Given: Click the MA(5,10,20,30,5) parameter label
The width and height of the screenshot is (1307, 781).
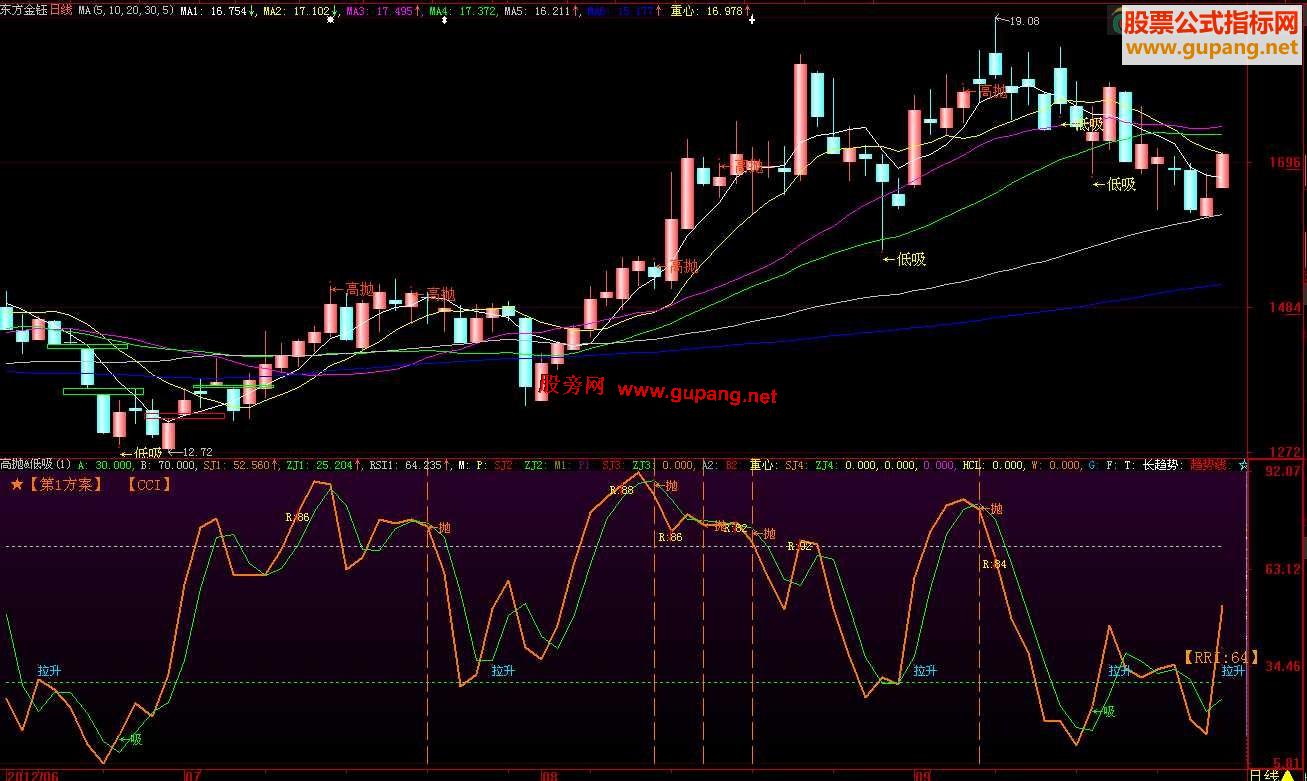Looking at the screenshot, I should click(125, 10).
